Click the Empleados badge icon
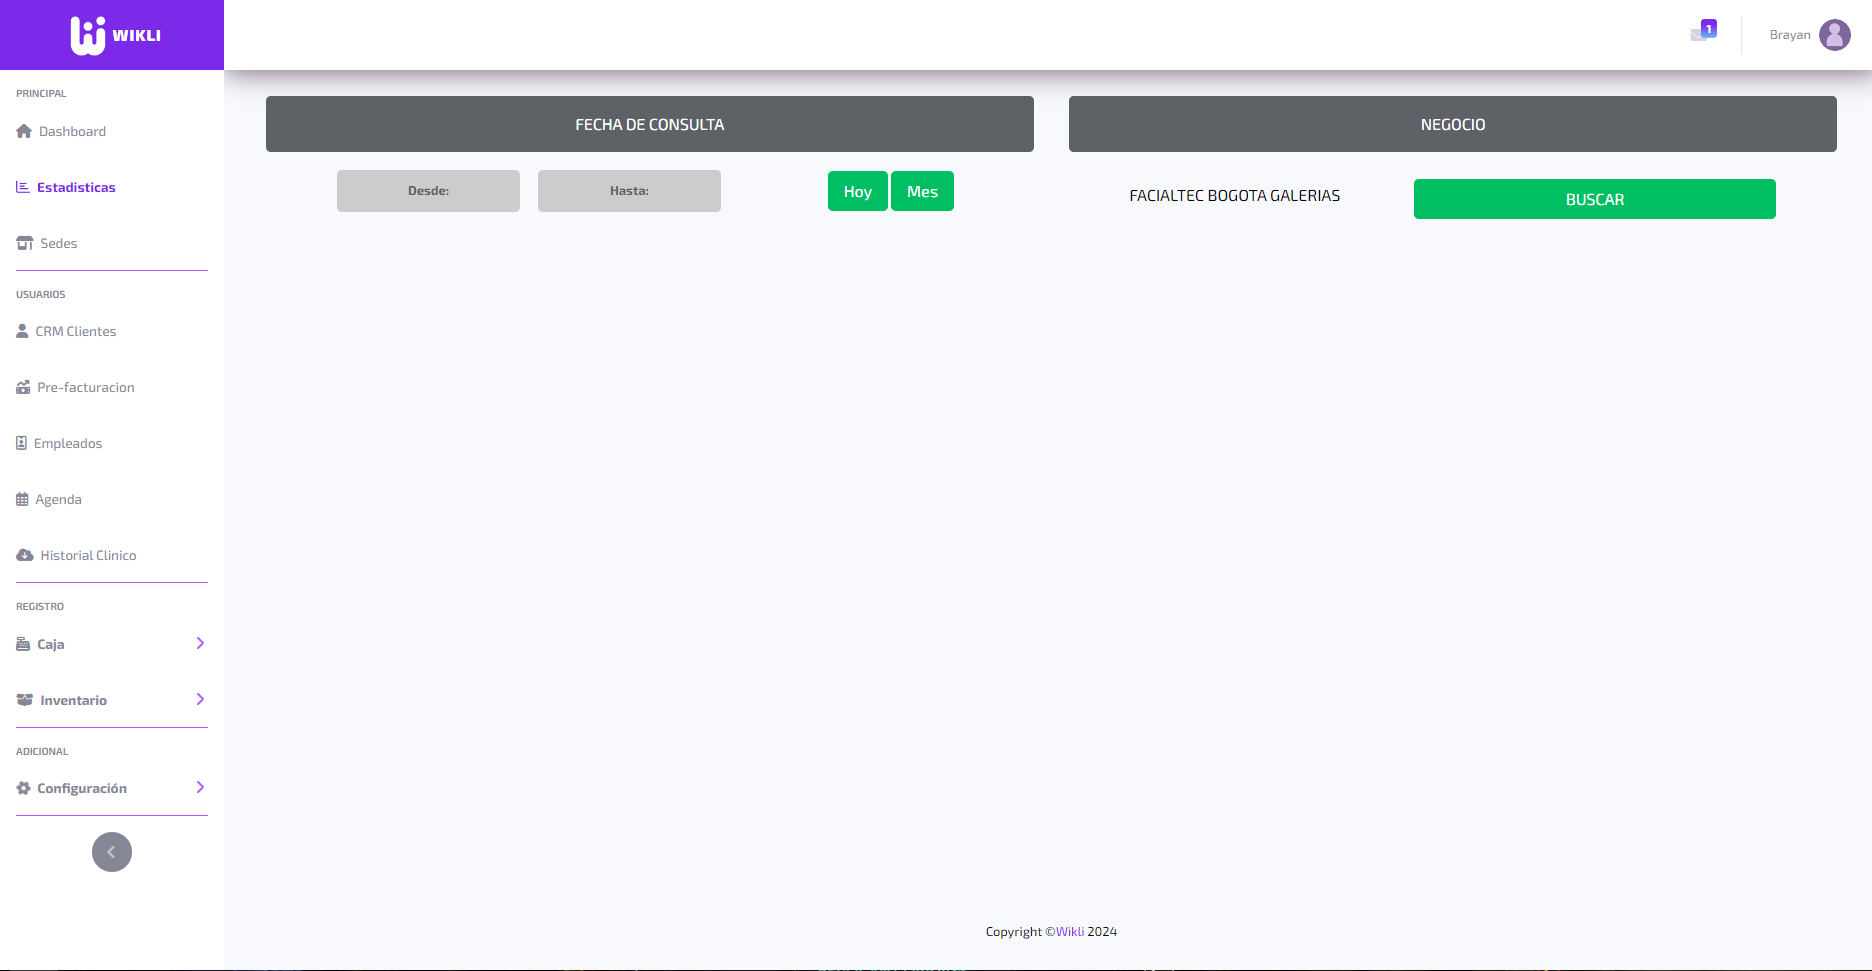1872x971 pixels. [x=21, y=443]
